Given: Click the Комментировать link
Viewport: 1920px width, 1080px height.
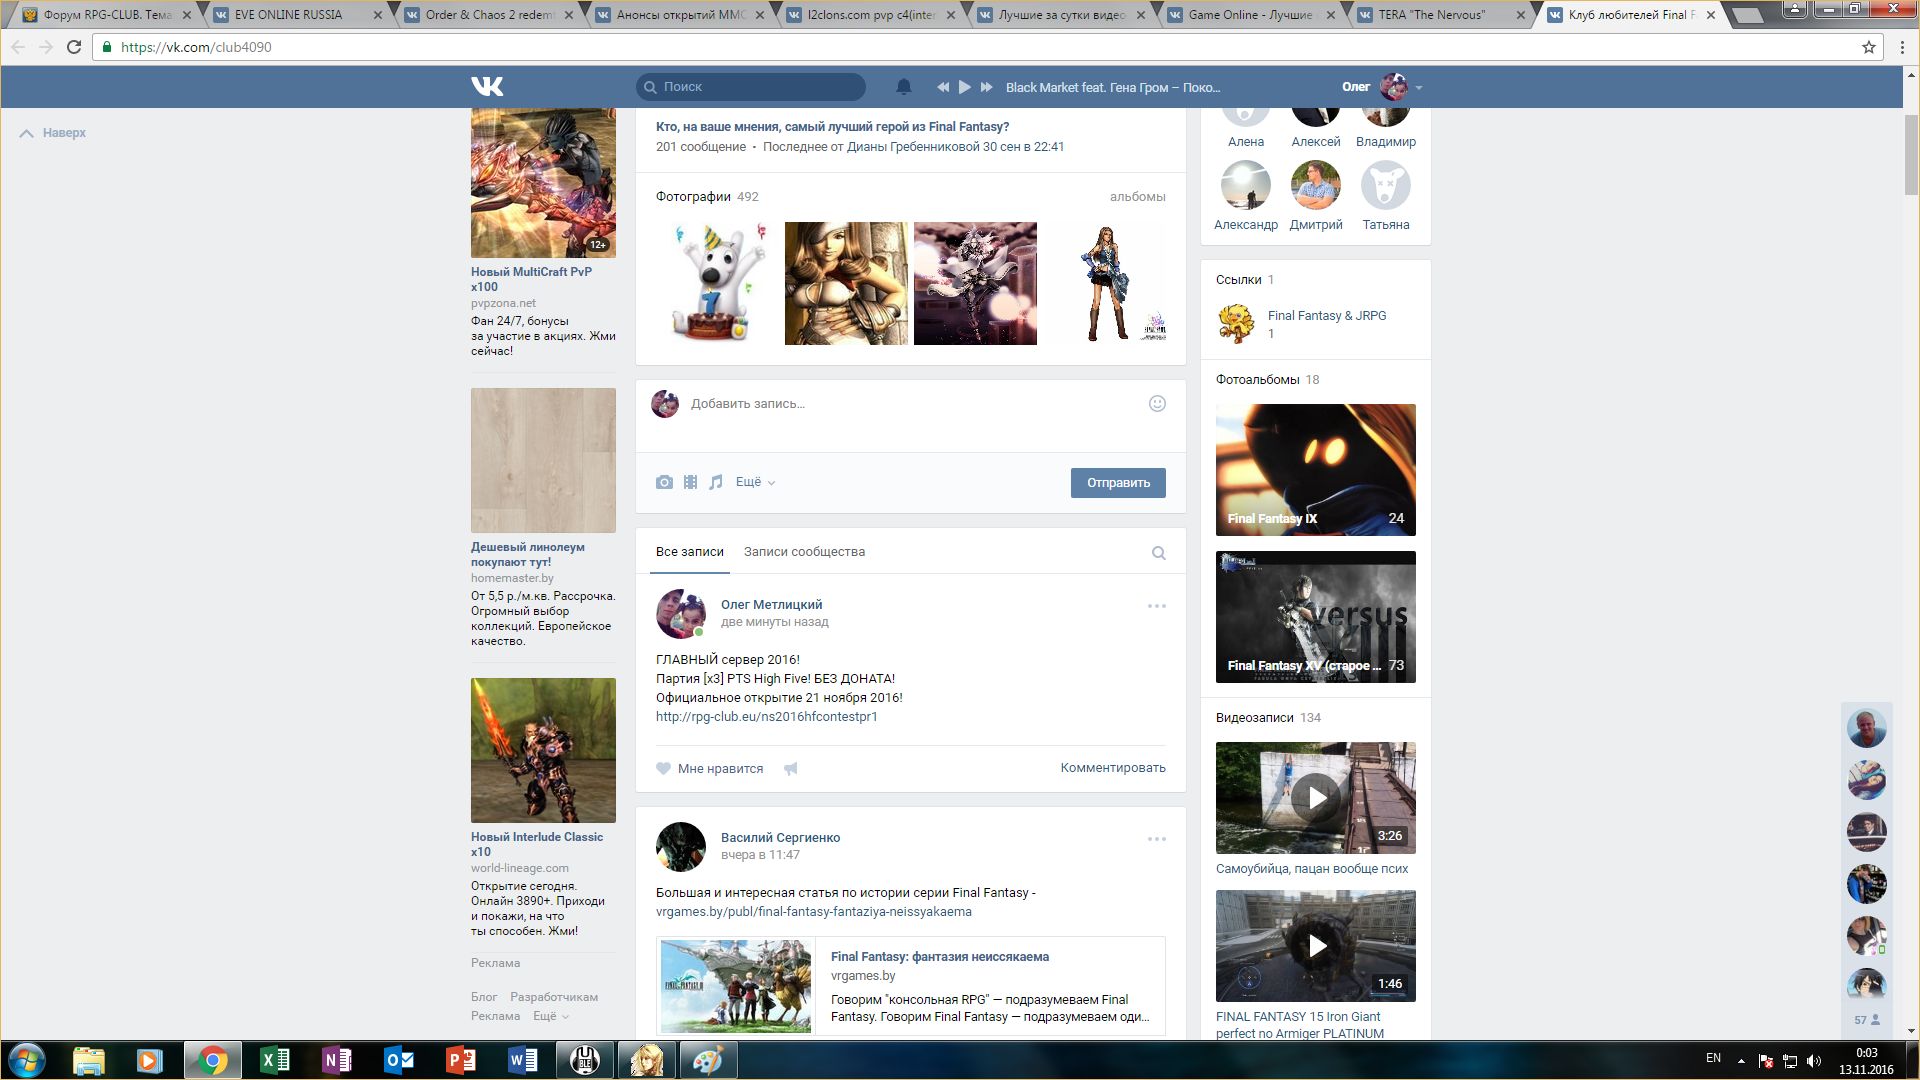Looking at the screenshot, I should (1113, 768).
